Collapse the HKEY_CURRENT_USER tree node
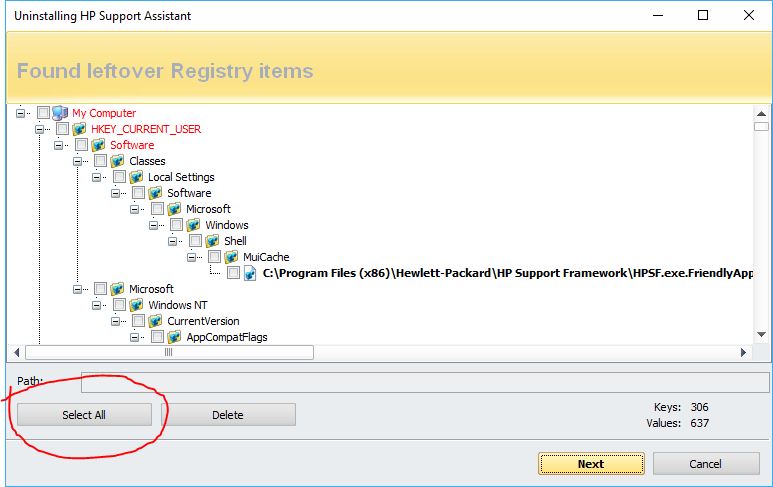Image resolution: width=773 pixels, height=487 pixels. tap(40, 129)
